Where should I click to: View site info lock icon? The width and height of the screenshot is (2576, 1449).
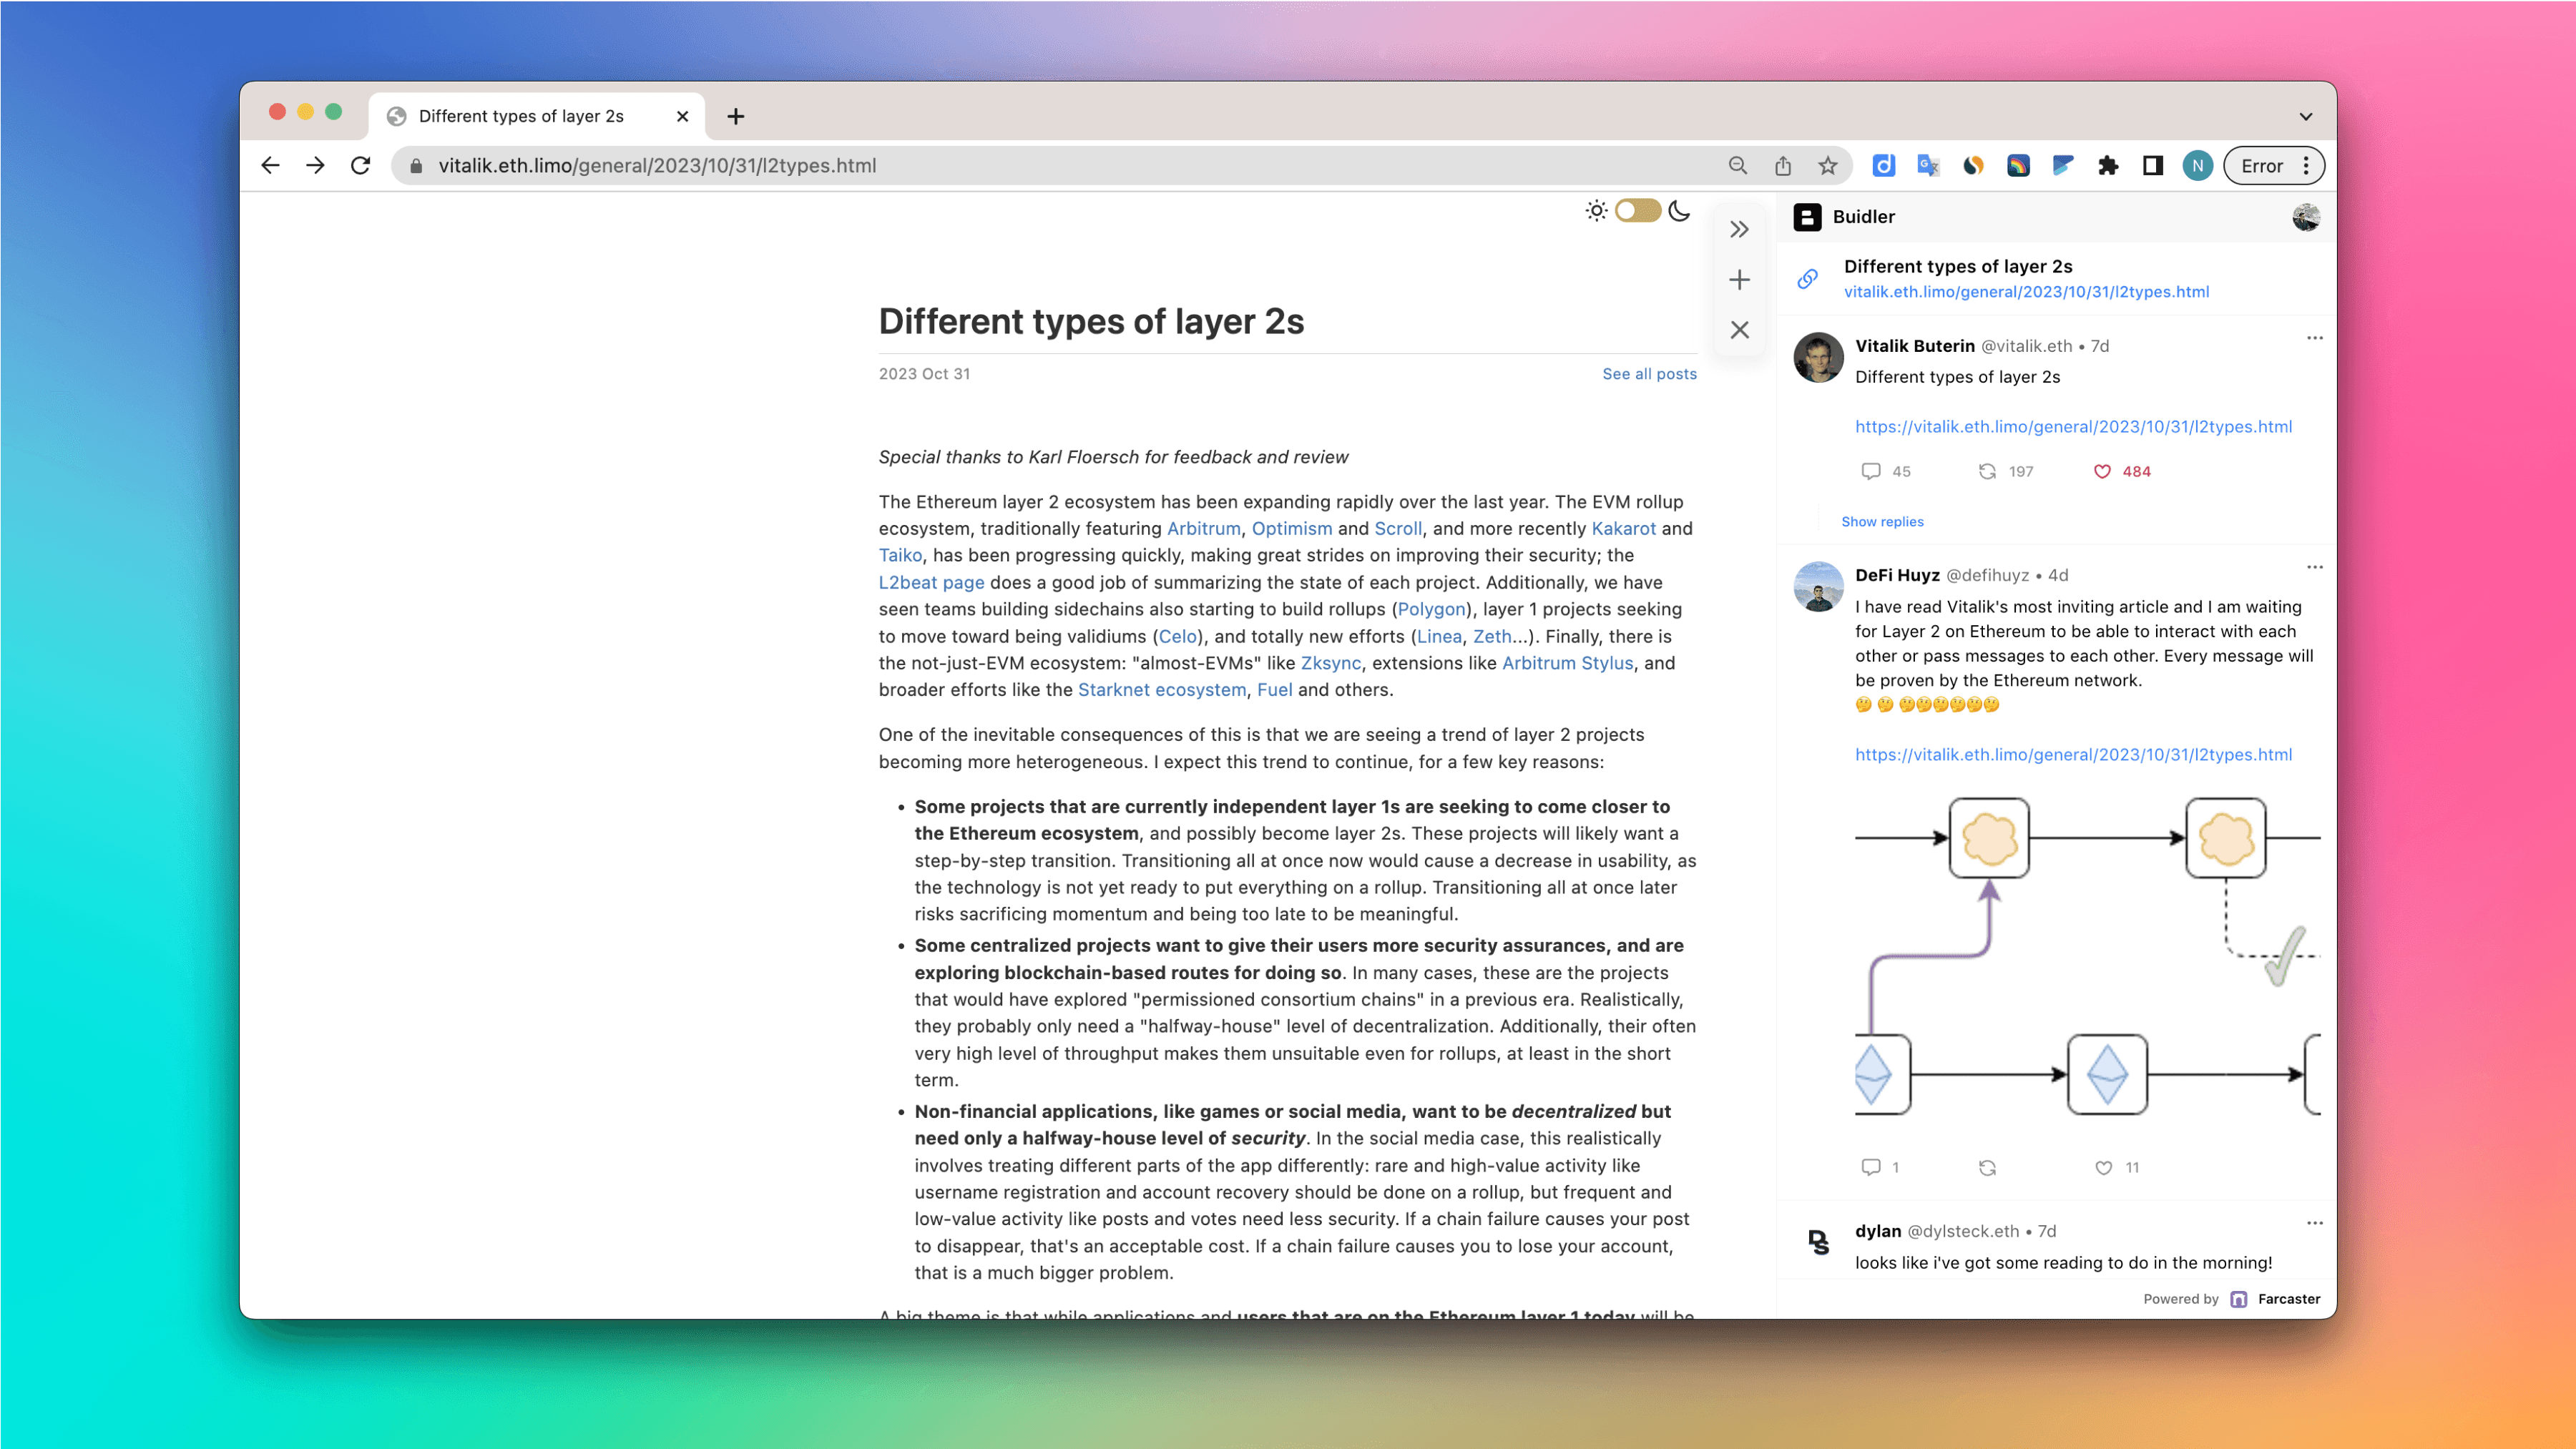pos(416,166)
